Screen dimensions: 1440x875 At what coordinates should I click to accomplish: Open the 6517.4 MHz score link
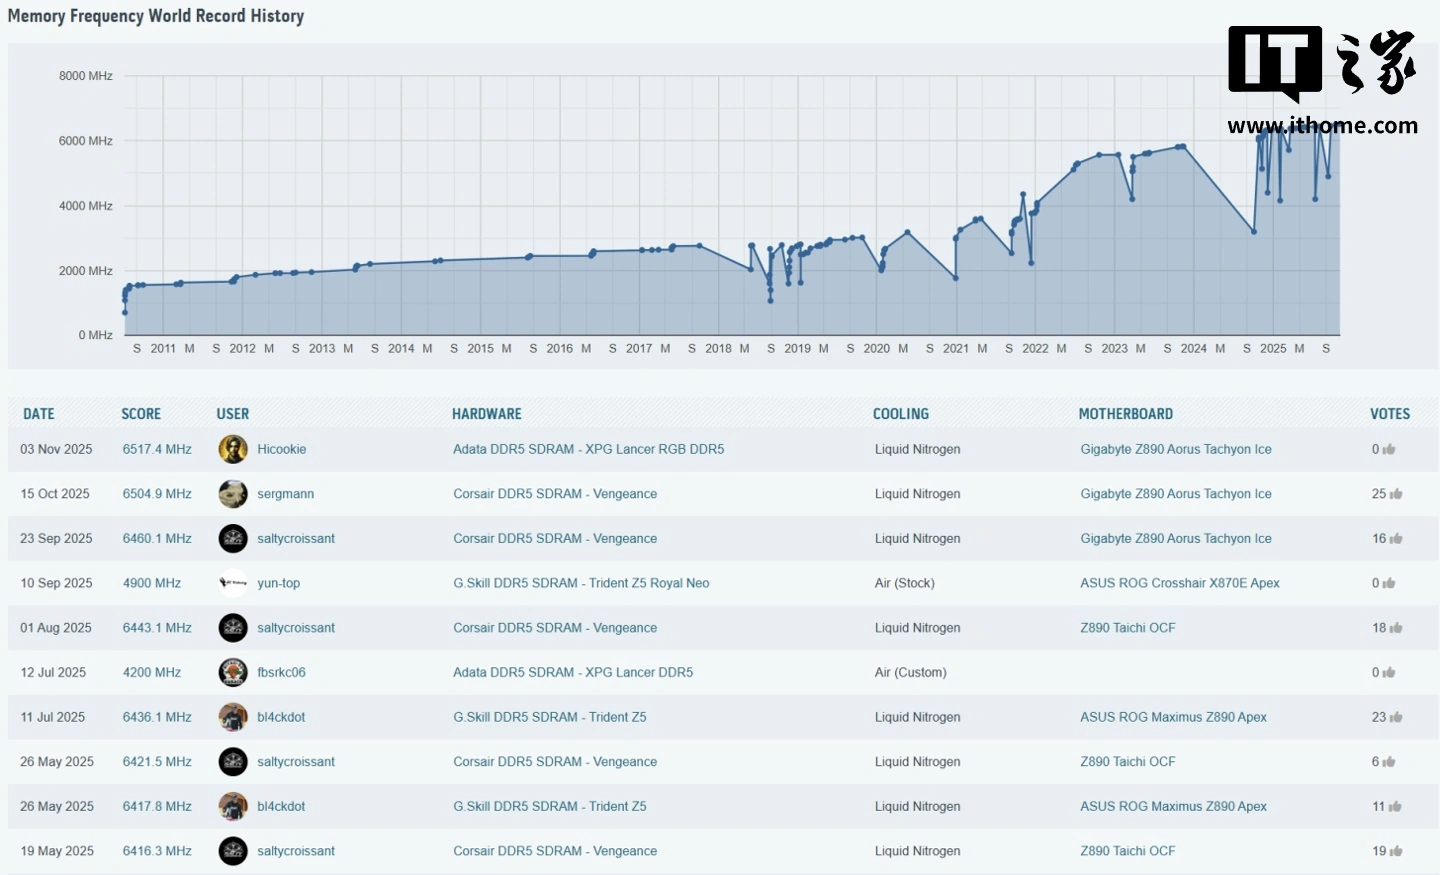coord(157,449)
